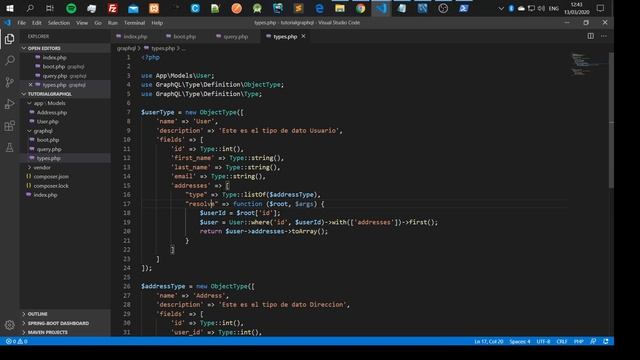The image size is (640, 360).
Task: Open the Selection menu
Action: coord(59,23)
